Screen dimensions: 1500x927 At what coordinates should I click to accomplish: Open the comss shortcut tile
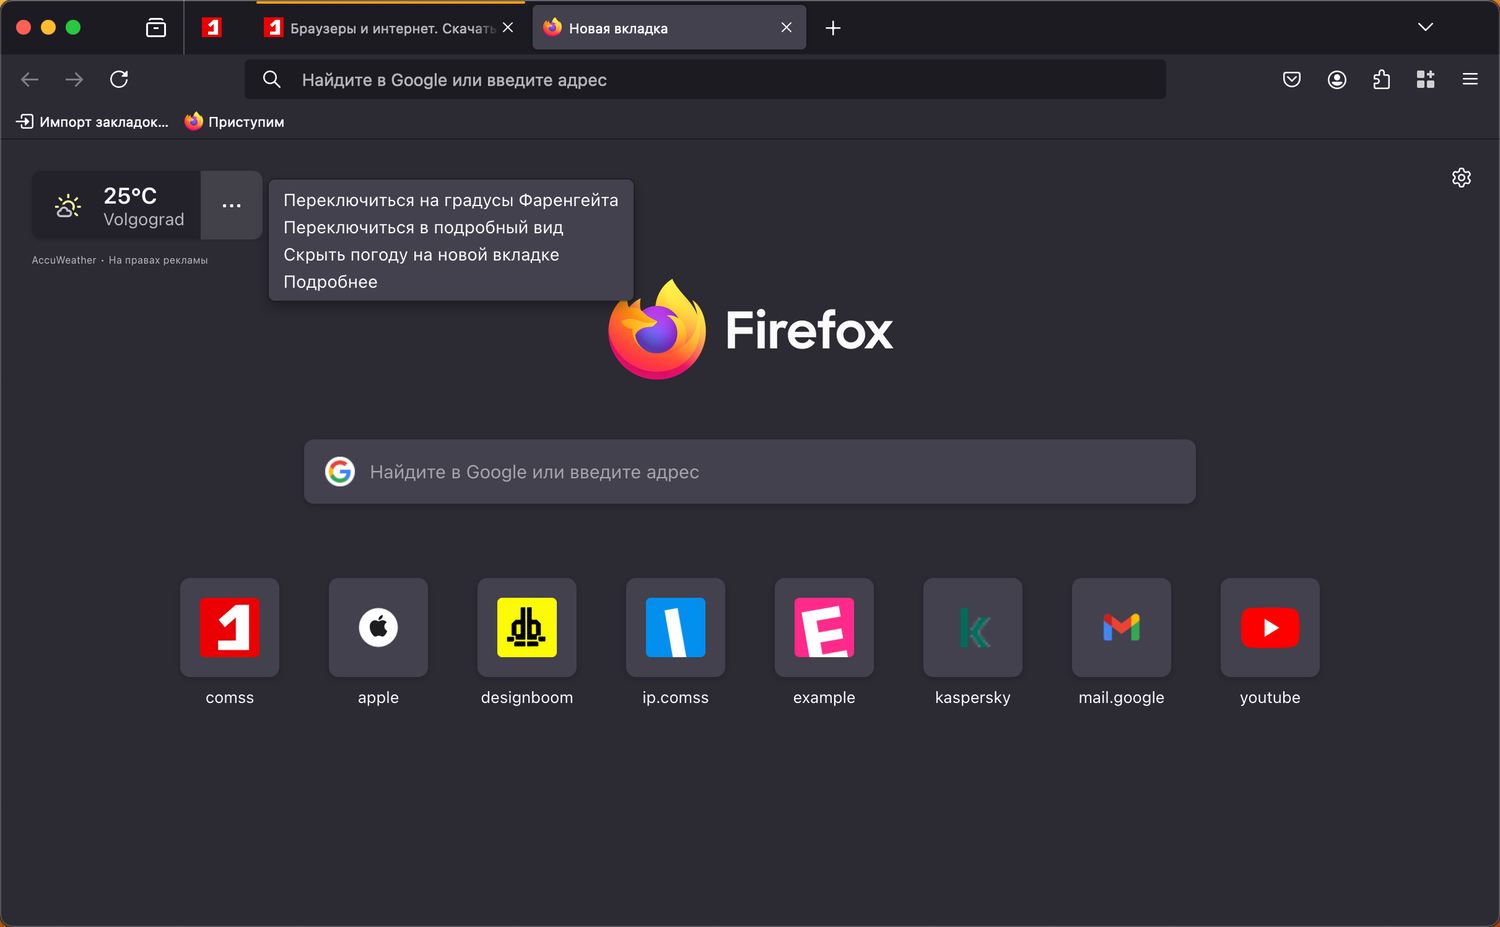pos(230,642)
